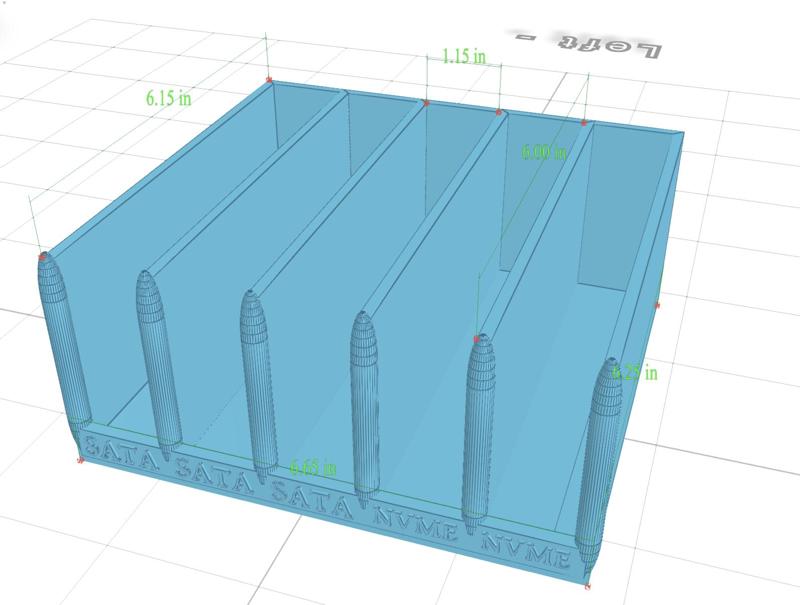
Task: Edit the 6.15 in height dimension
Action: (172, 100)
